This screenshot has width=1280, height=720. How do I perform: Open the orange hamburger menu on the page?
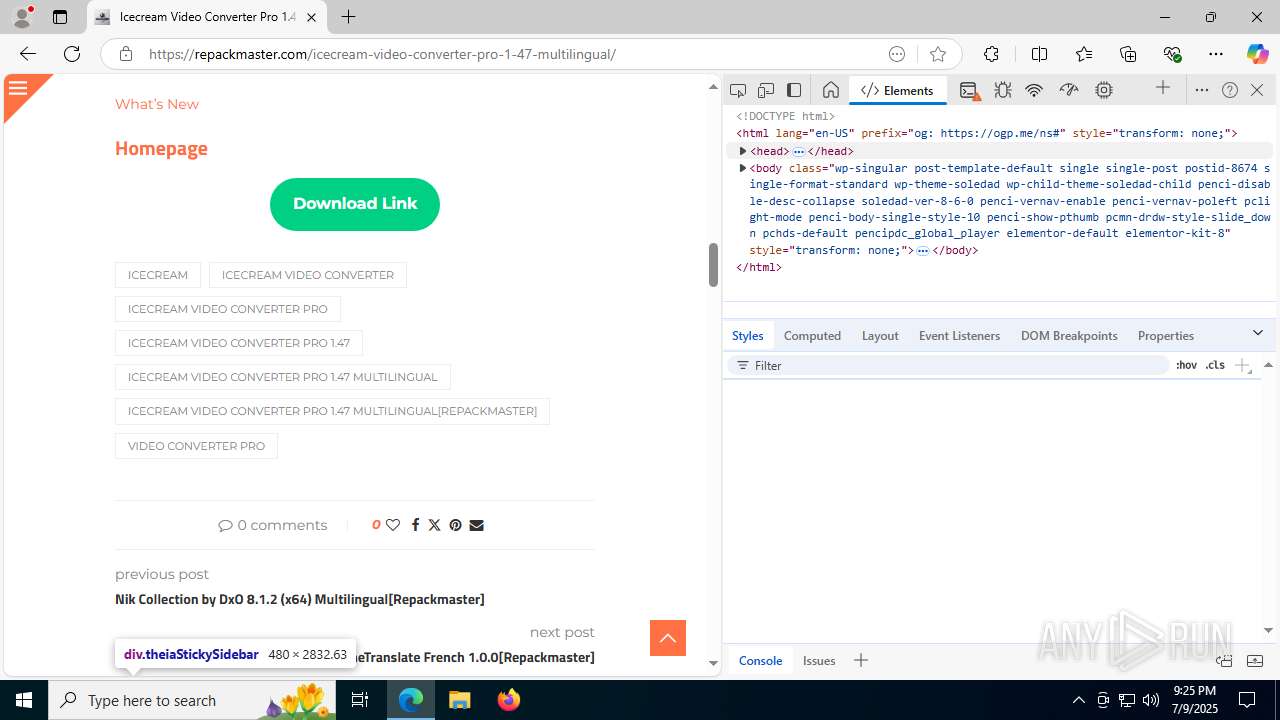pyautogui.click(x=18, y=88)
